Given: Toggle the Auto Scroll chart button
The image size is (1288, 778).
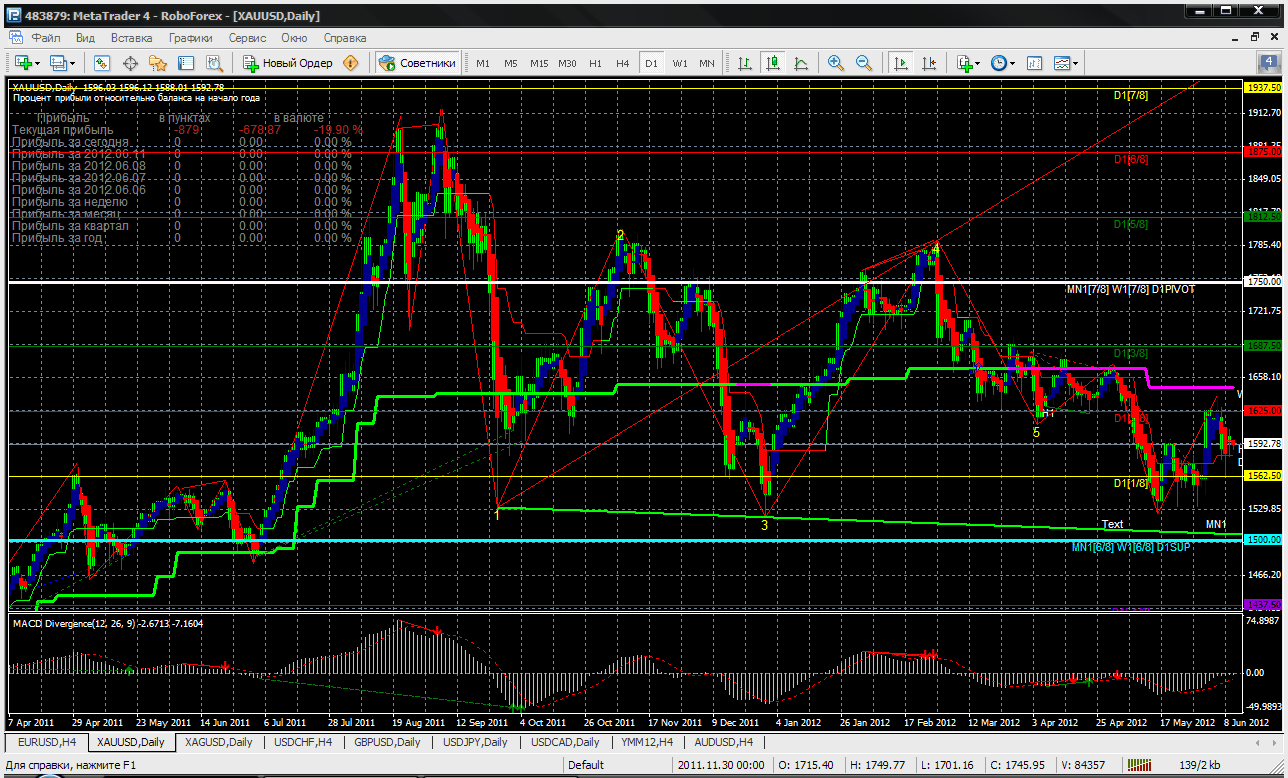Looking at the screenshot, I should click(x=902, y=63).
